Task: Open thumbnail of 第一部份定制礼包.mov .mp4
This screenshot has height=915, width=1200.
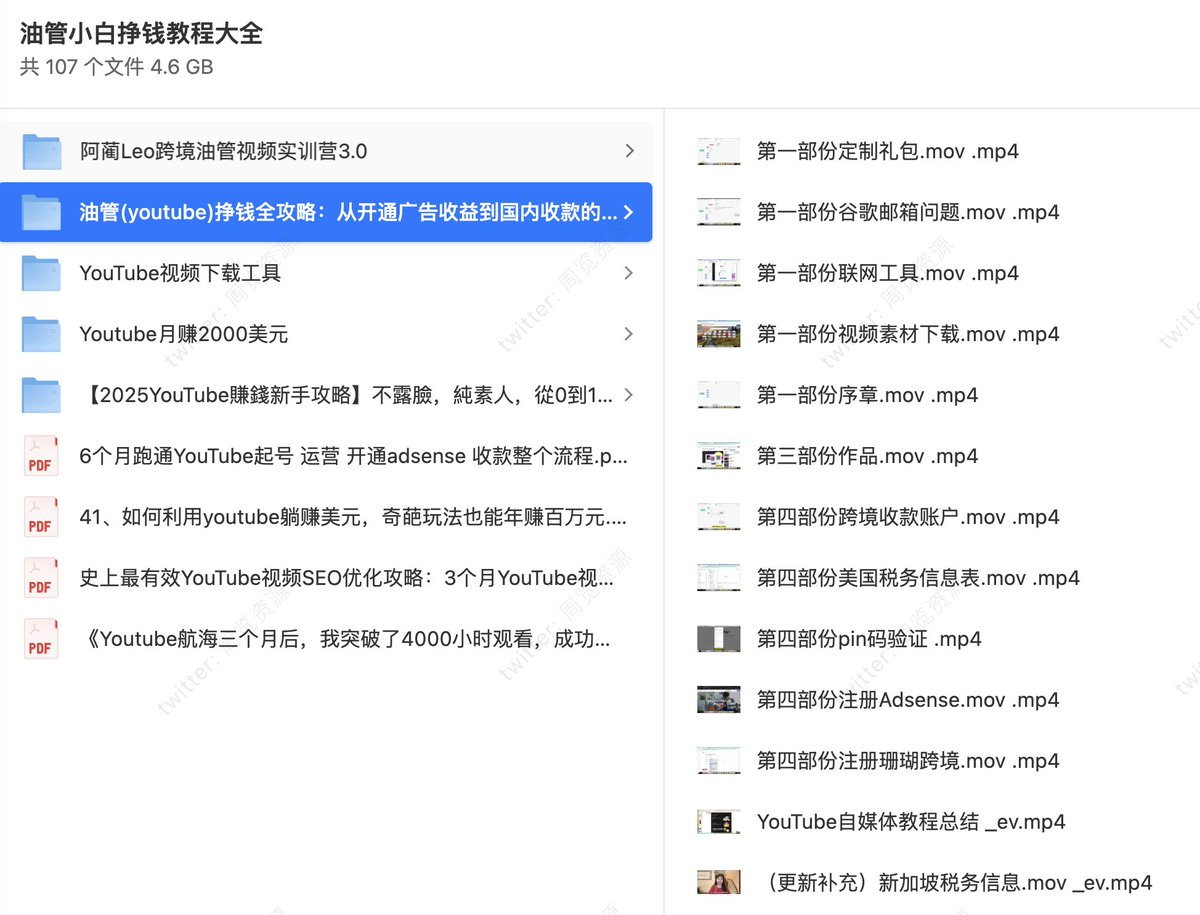Action: (x=719, y=151)
